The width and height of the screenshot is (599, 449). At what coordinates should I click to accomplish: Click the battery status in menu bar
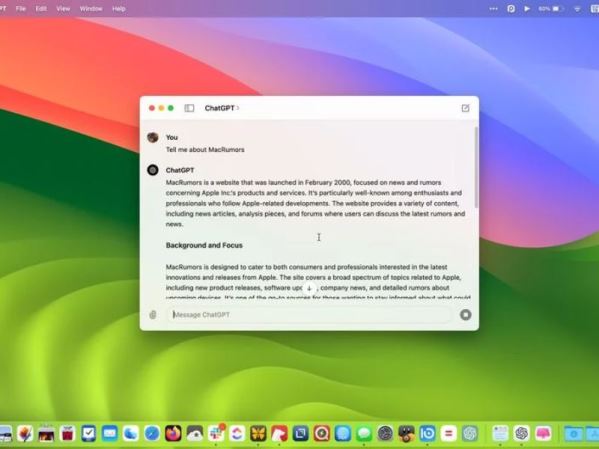(550, 8)
